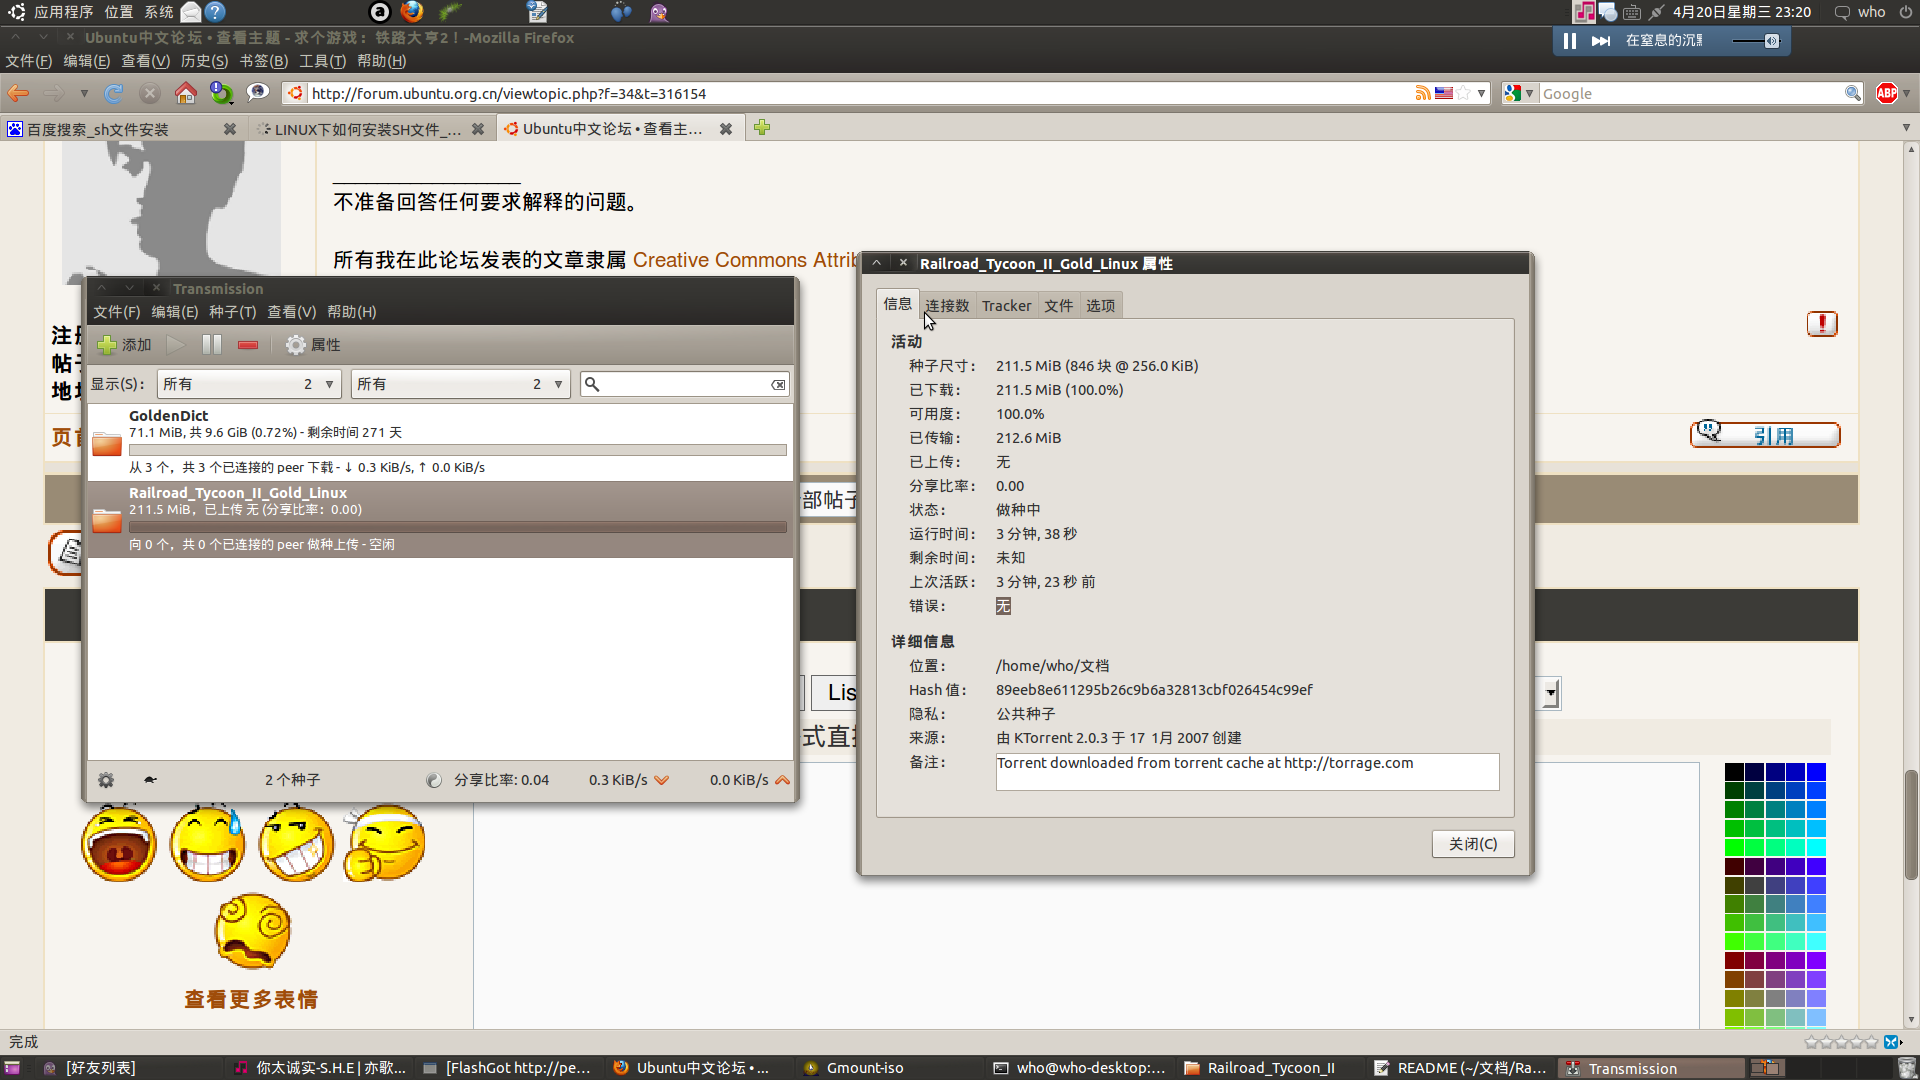This screenshot has width=1920, height=1080.
Task: Click the Creative Commons link
Action: 745,260
